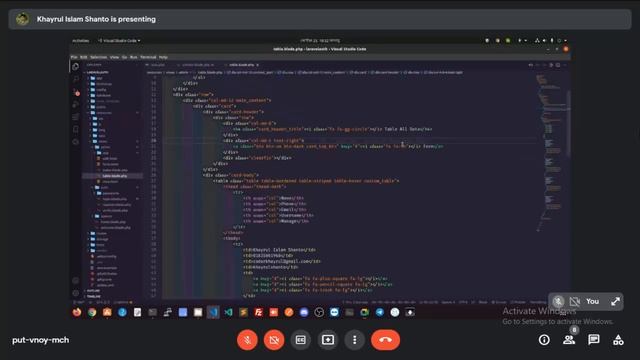Open Run and Debug in activity bar
Screen dimensions: 640x360
(x=76, y=104)
